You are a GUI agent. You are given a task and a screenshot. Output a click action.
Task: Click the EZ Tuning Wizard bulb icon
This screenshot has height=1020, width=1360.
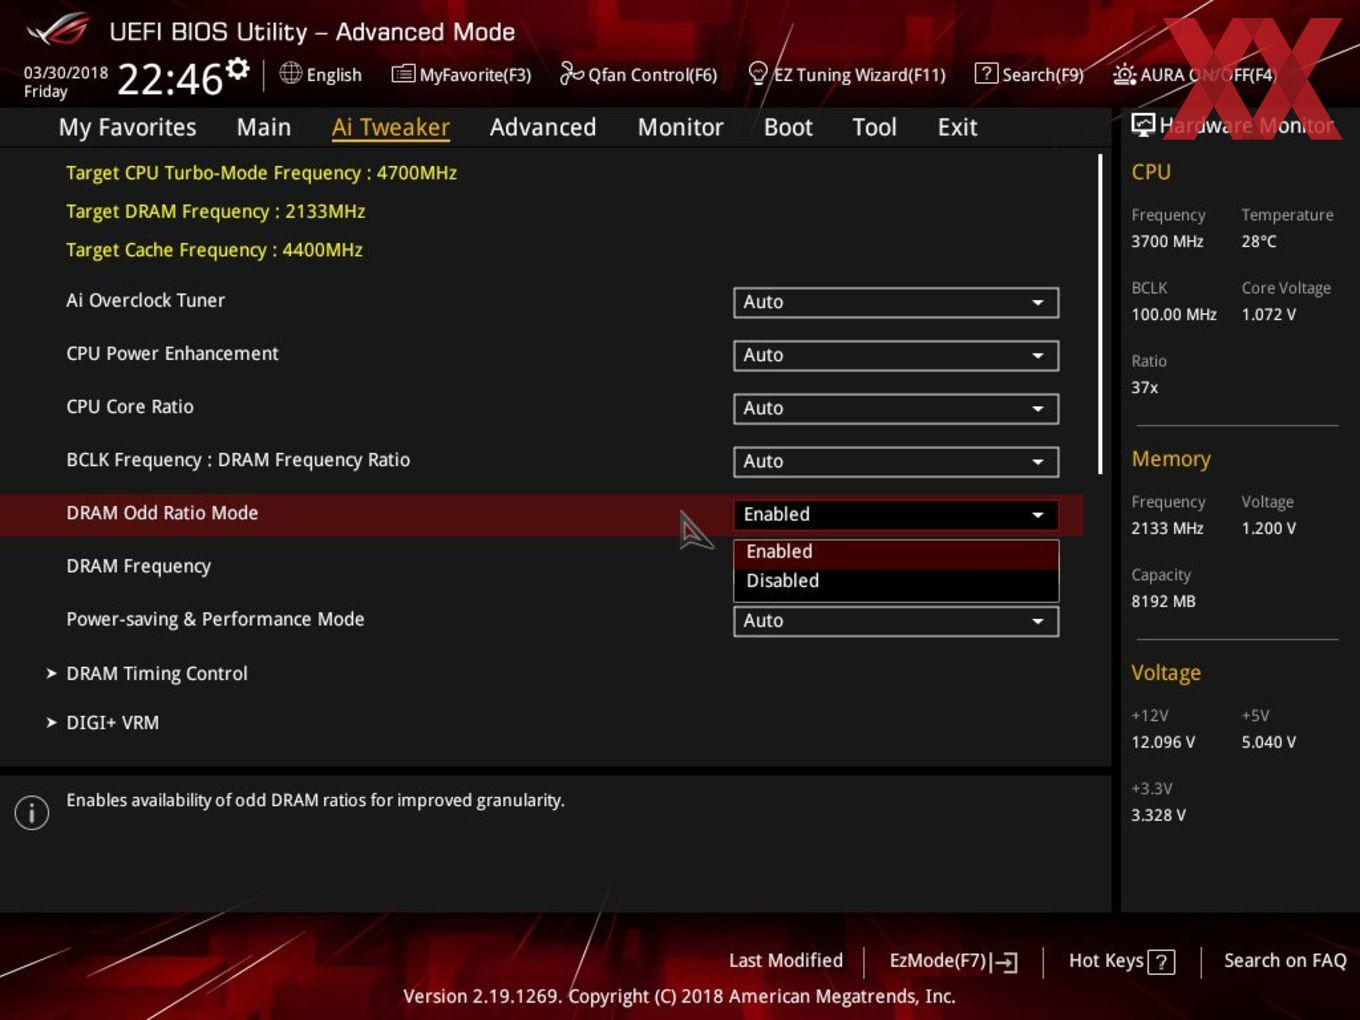coord(758,73)
